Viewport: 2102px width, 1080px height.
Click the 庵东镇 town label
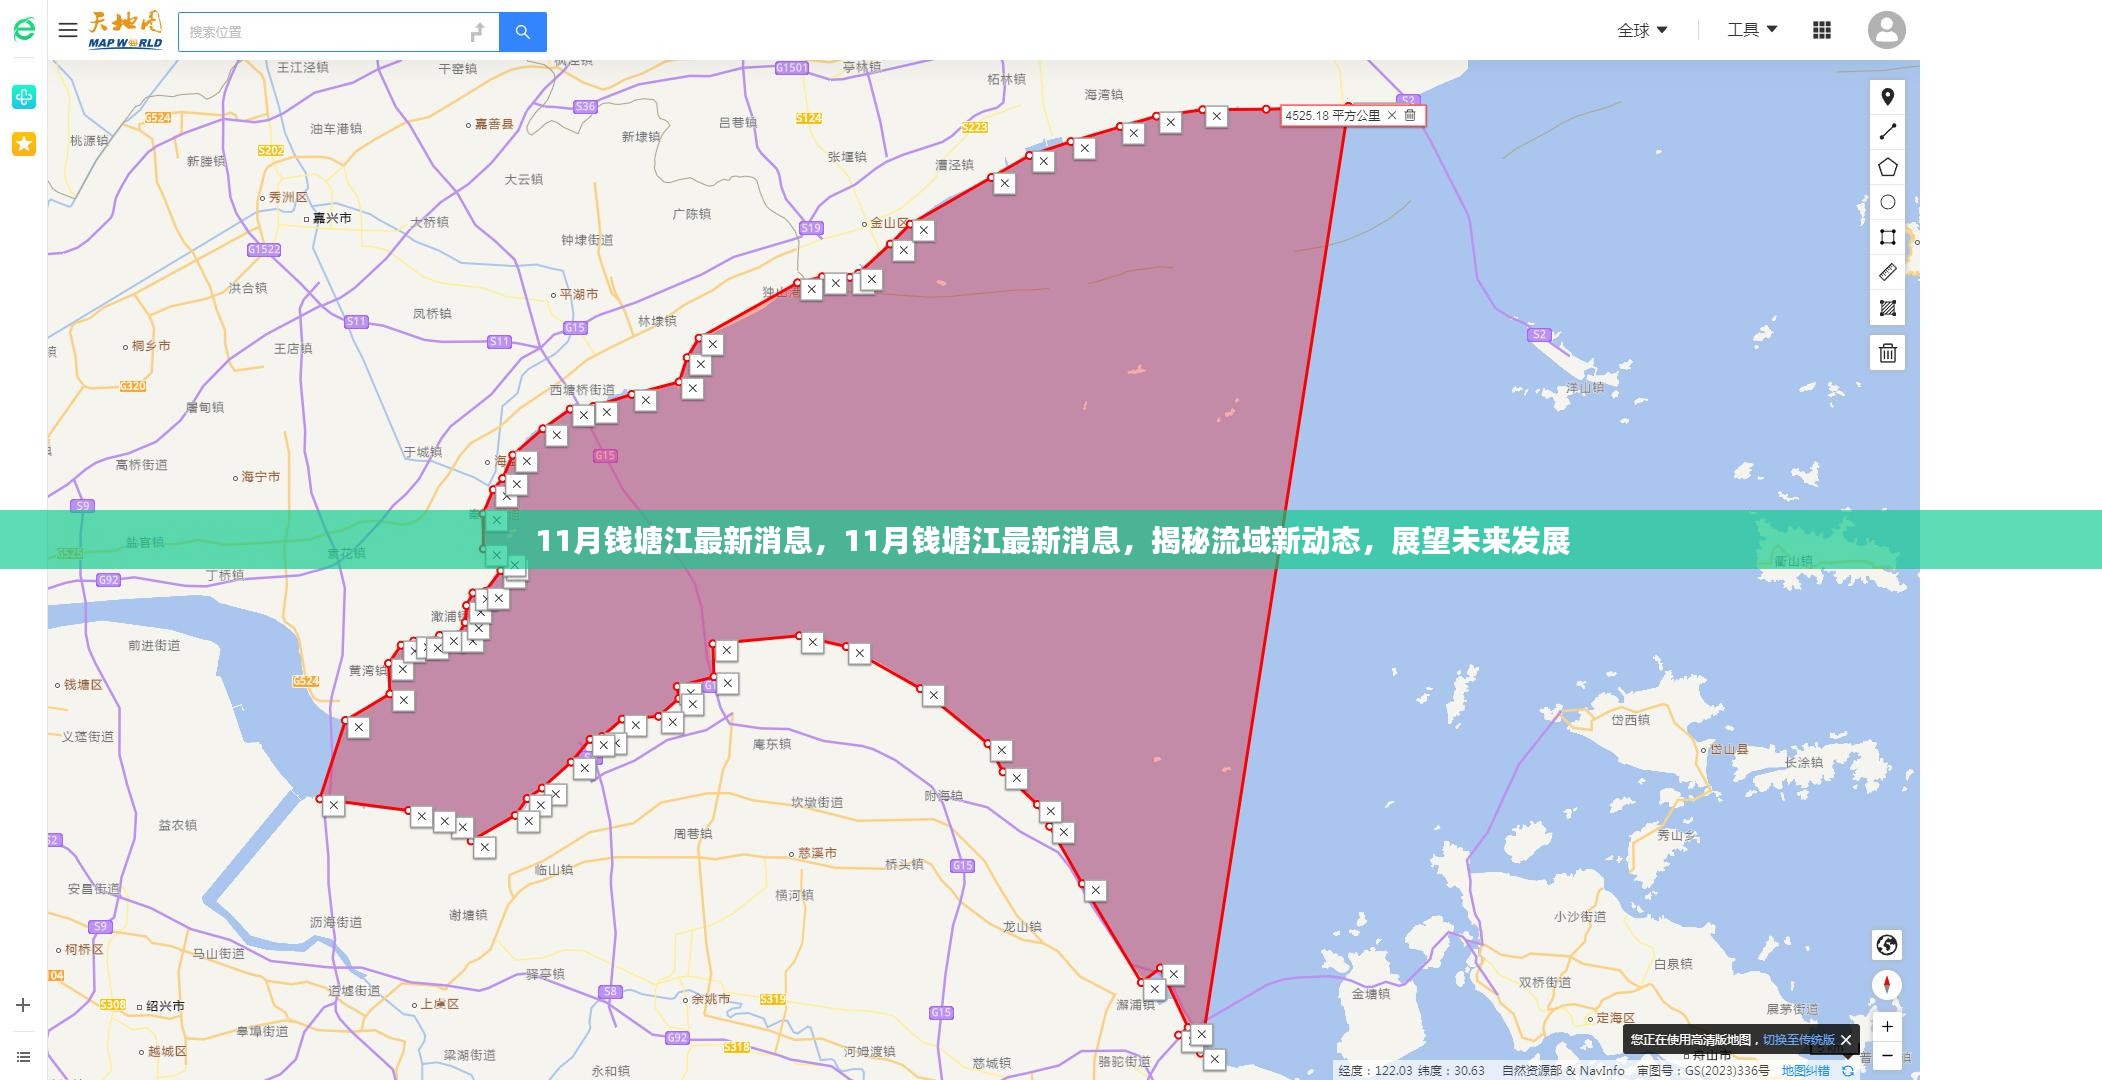pos(771,744)
